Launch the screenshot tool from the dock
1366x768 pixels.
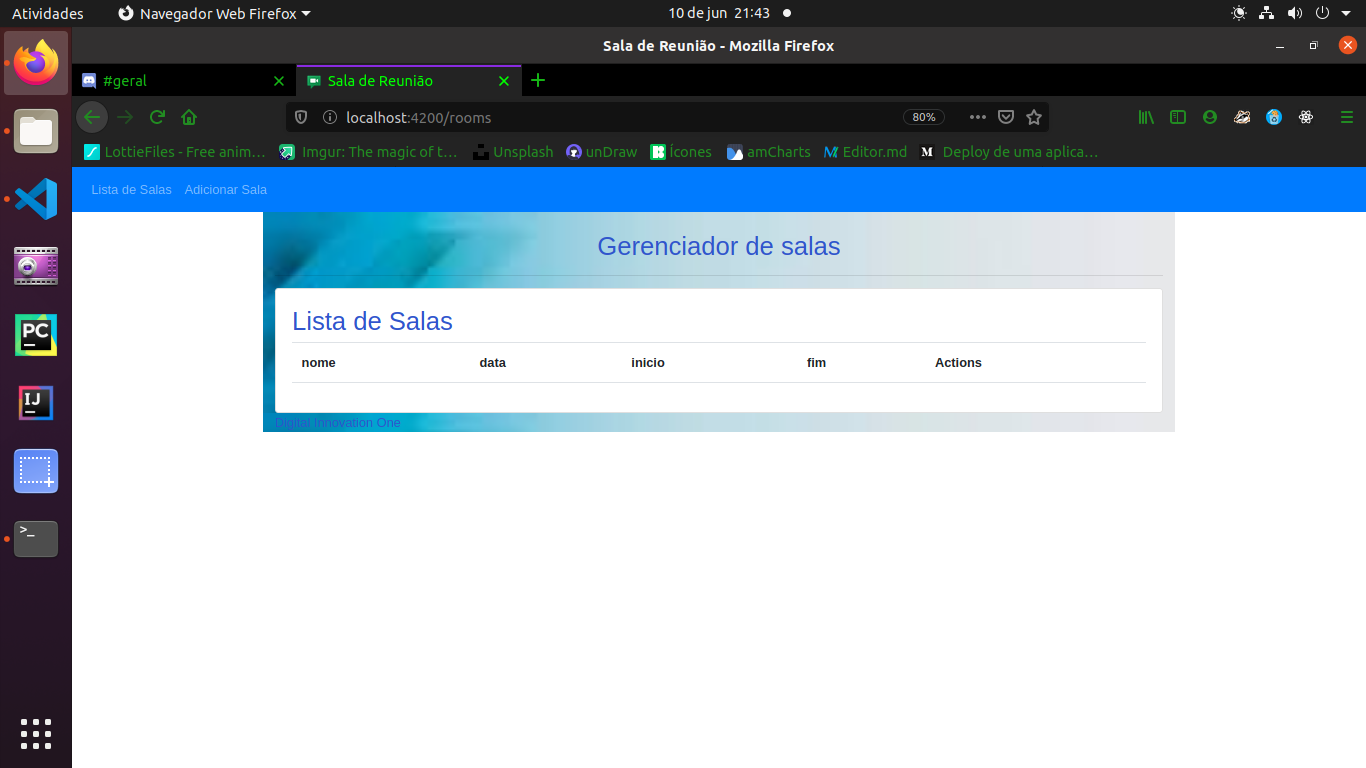tap(36, 471)
